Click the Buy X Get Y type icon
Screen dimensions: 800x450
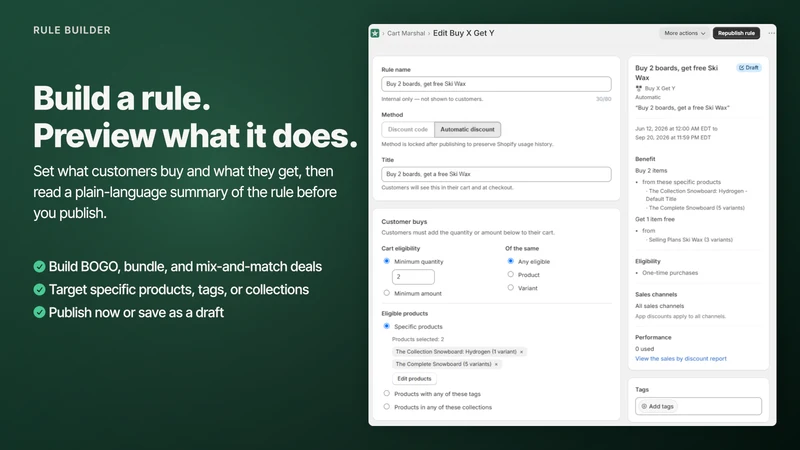coord(638,88)
